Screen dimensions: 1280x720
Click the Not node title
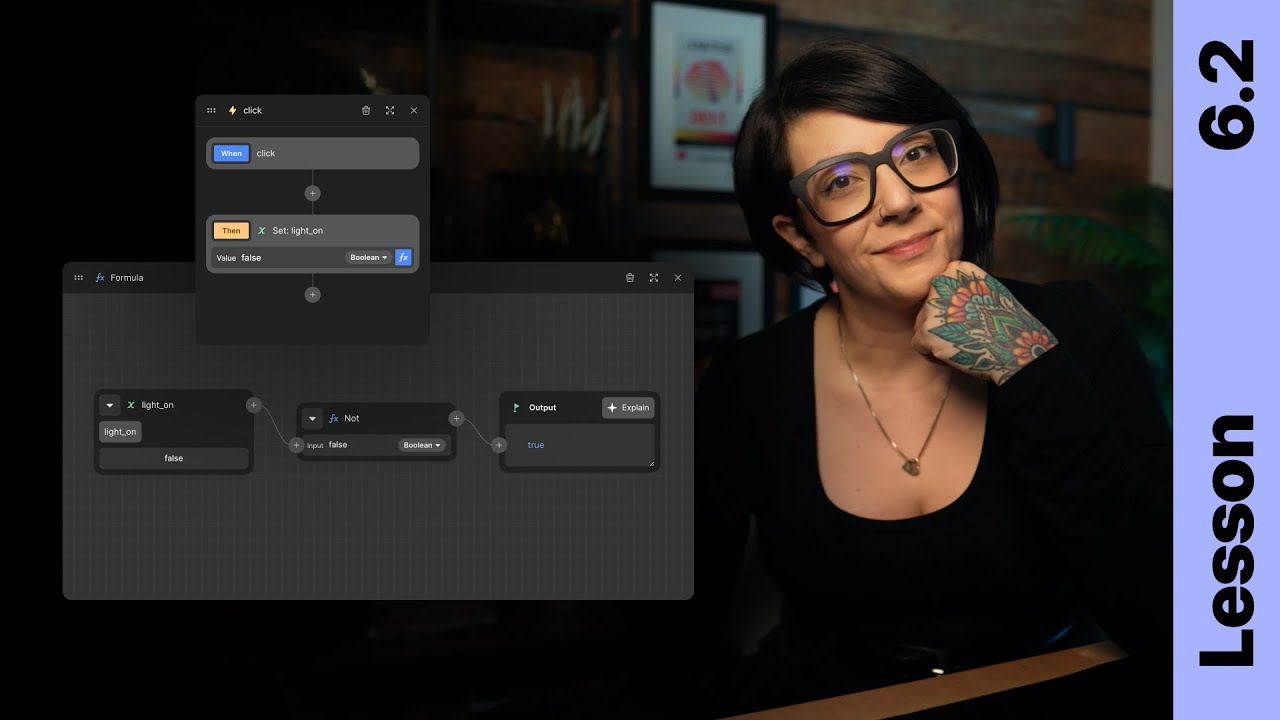point(352,419)
